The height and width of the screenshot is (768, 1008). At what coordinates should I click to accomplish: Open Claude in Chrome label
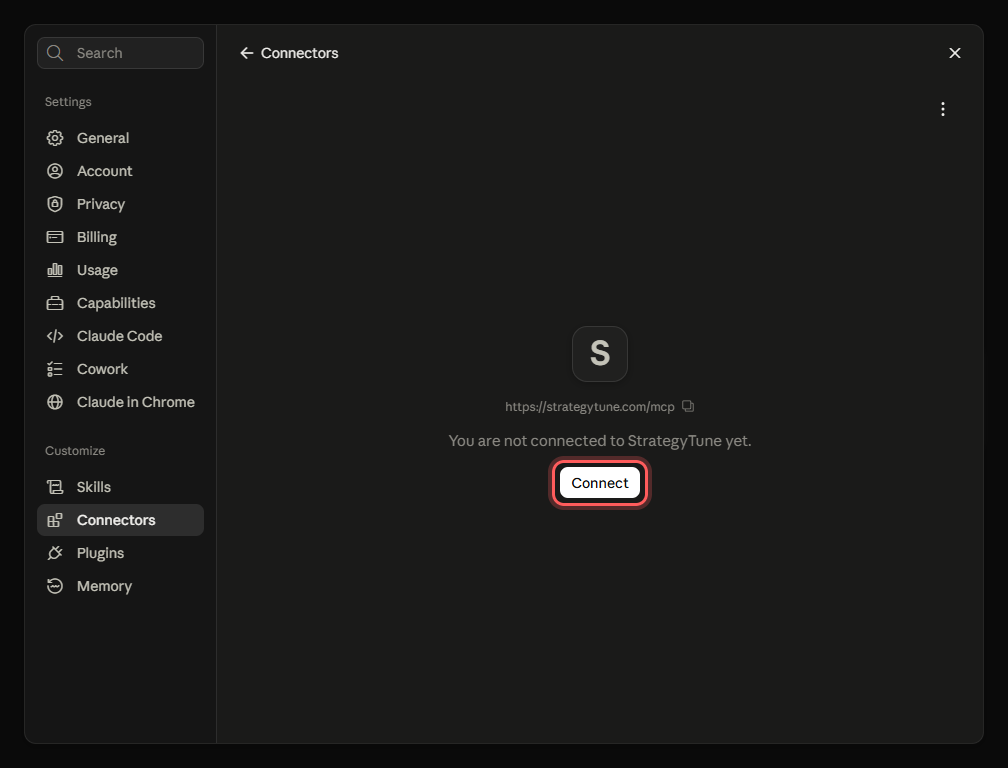point(136,402)
